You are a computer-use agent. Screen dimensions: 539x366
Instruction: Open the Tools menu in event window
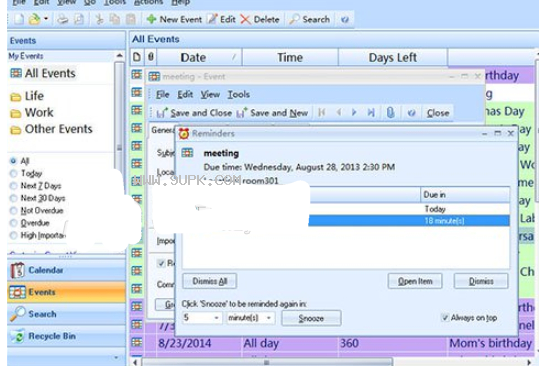[x=239, y=95]
